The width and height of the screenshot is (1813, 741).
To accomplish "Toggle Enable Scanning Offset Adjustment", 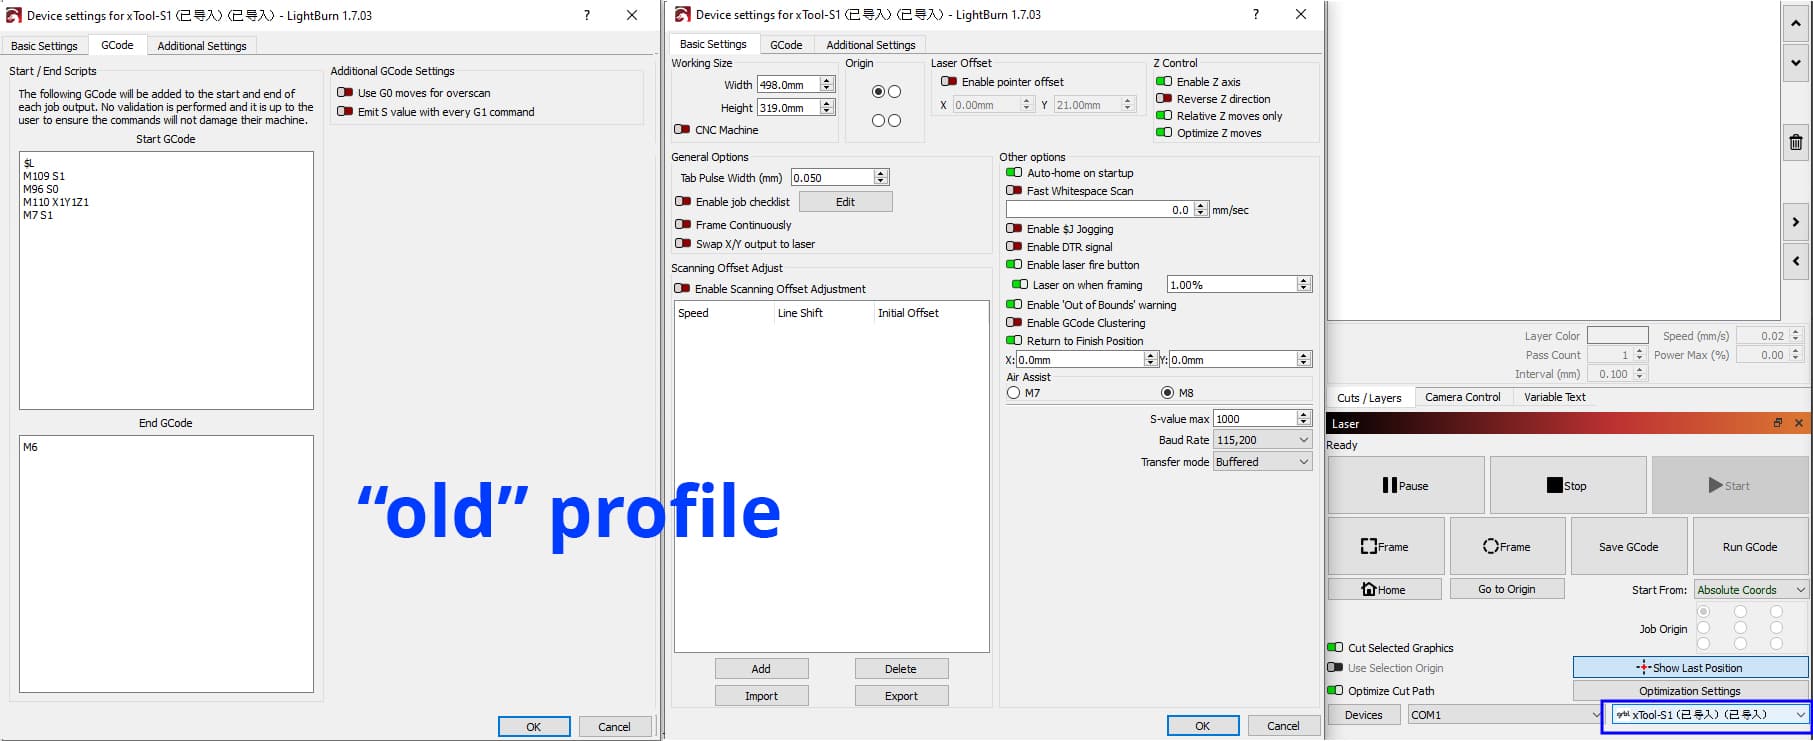I will tap(682, 288).
